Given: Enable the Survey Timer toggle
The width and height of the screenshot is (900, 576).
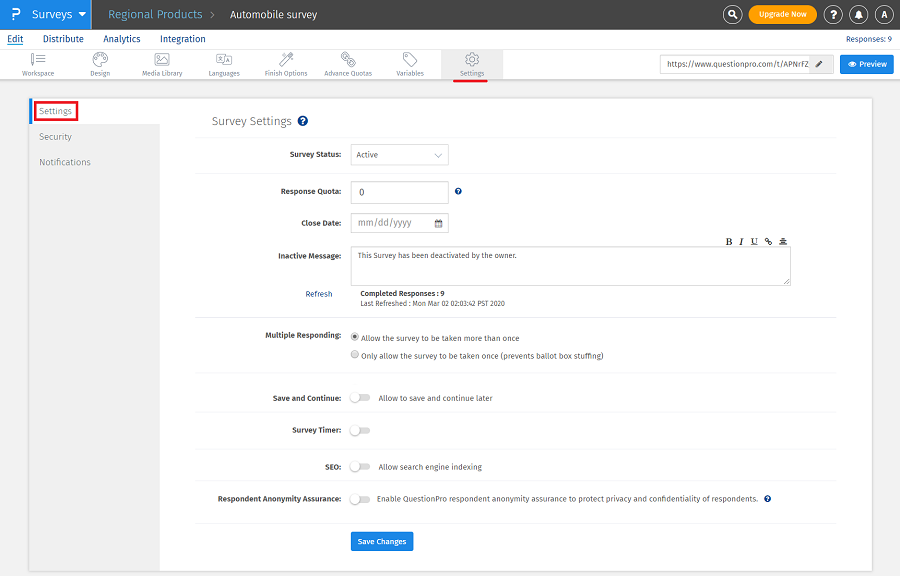Looking at the screenshot, I should click(360, 431).
